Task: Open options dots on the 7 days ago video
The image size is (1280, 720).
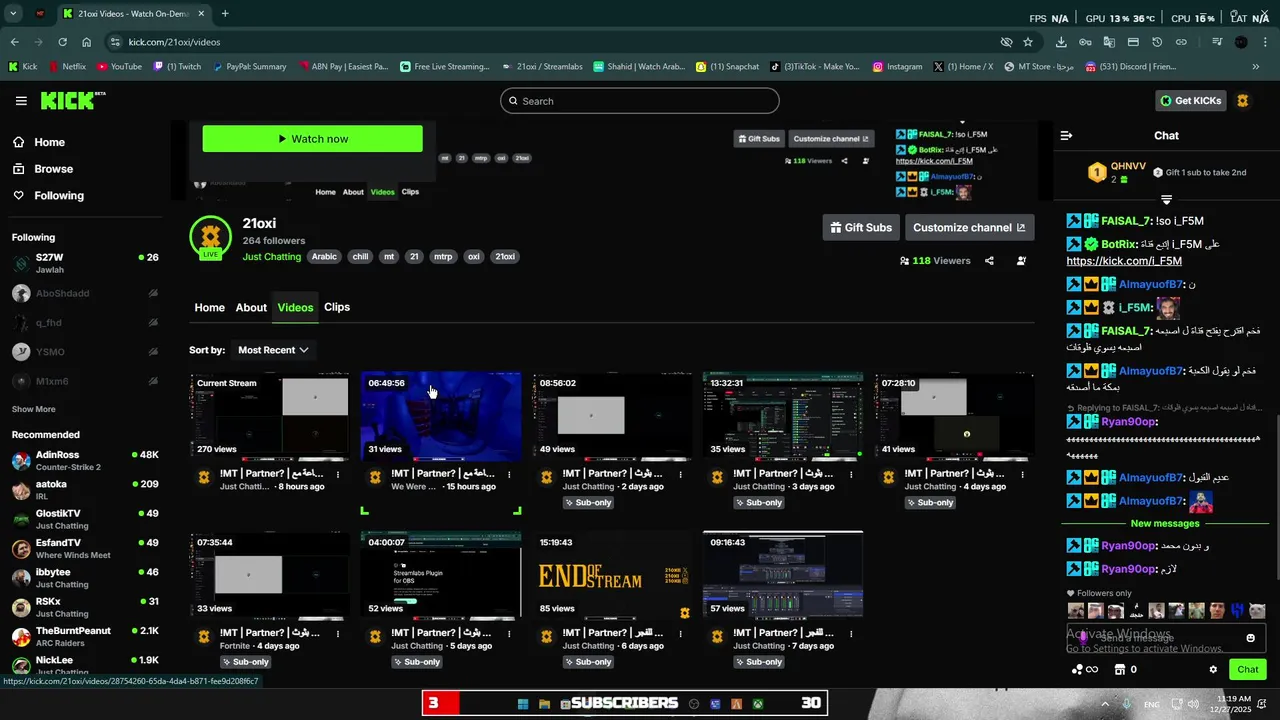Action: click(851, 634)
